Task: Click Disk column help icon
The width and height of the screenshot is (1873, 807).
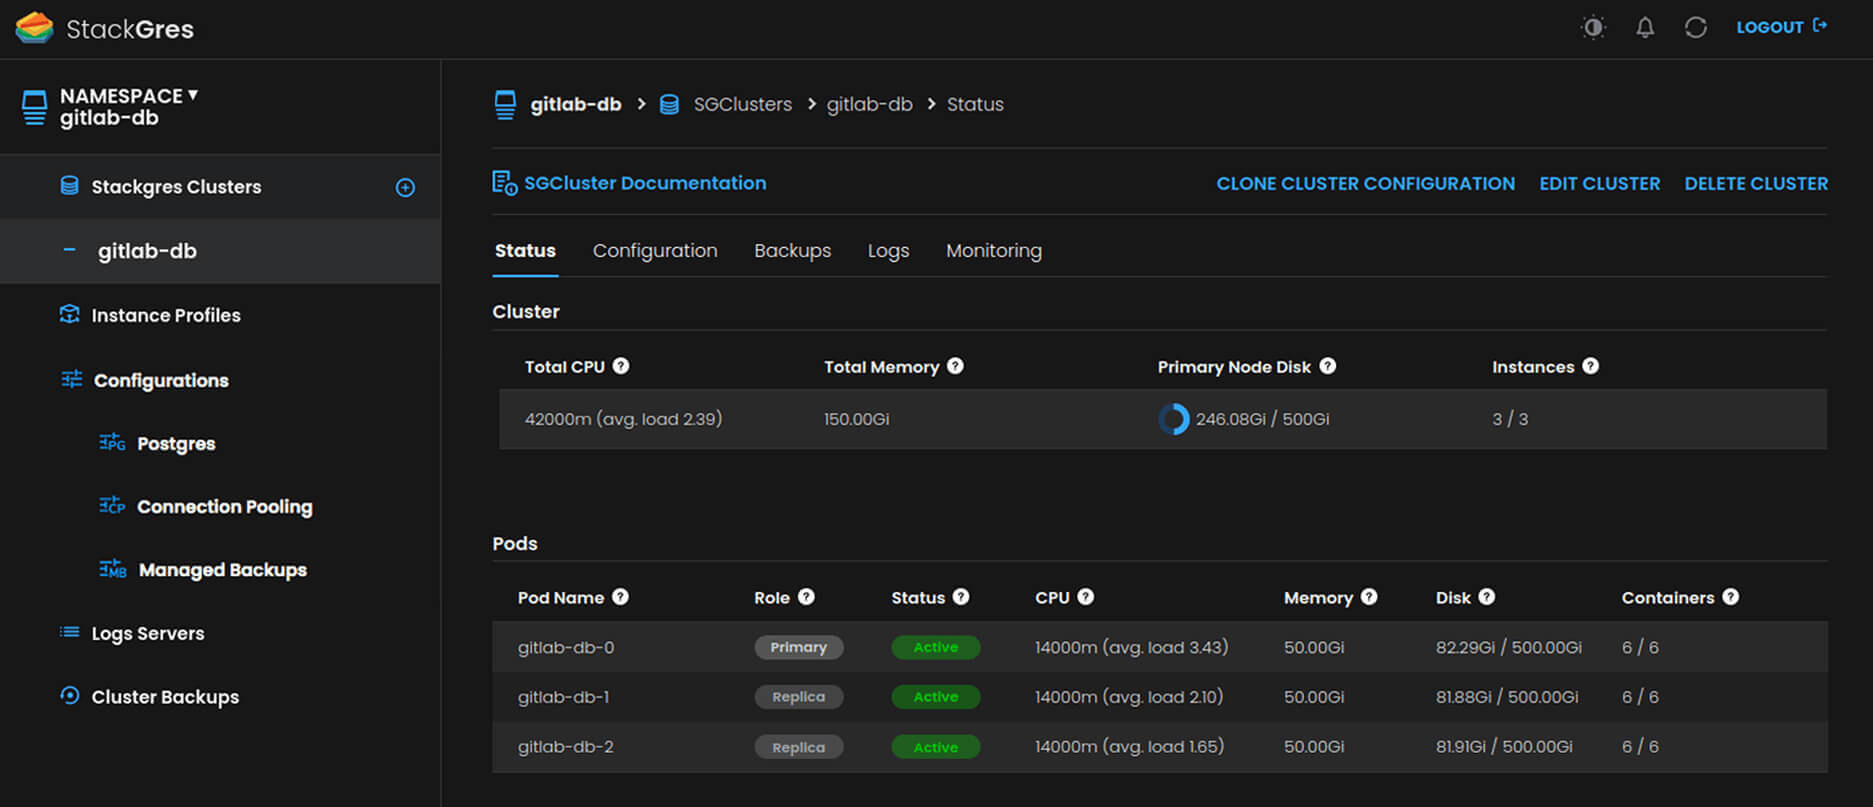Action: point(1487,597)
